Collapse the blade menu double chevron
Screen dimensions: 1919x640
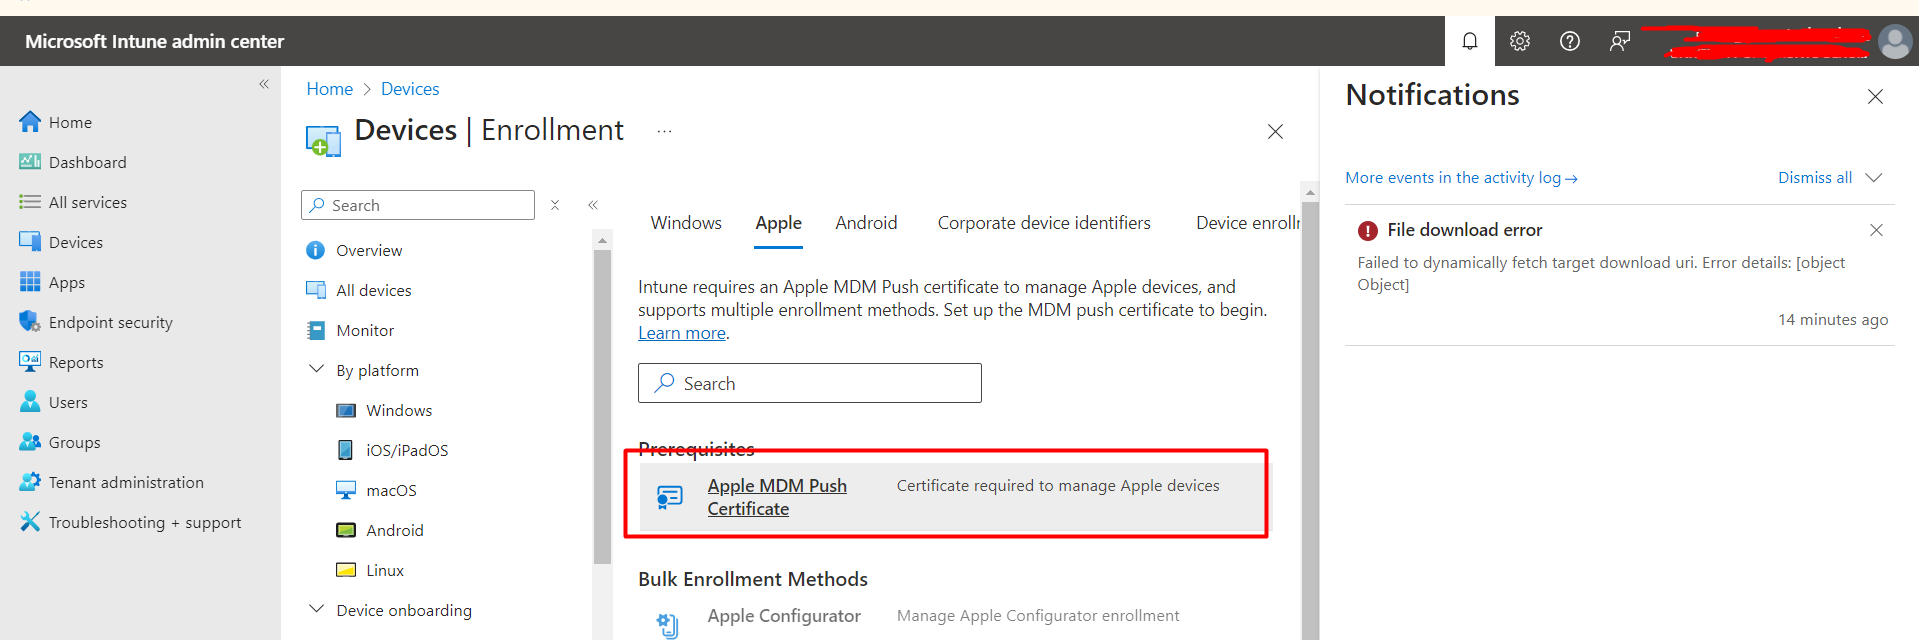593,205
